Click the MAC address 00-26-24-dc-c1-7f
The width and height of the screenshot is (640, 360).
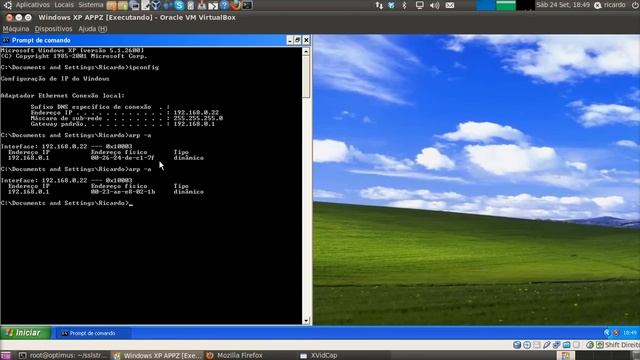click(122, 158)
